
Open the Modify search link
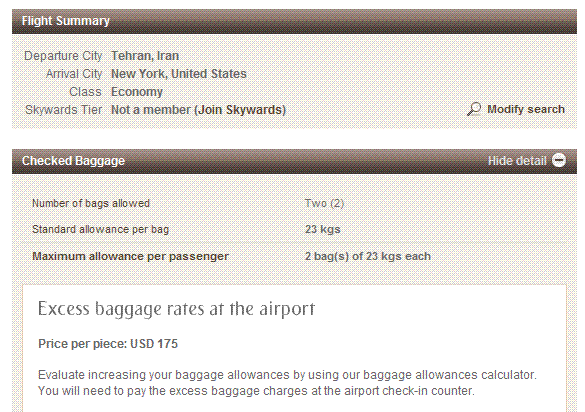[526, 109]
